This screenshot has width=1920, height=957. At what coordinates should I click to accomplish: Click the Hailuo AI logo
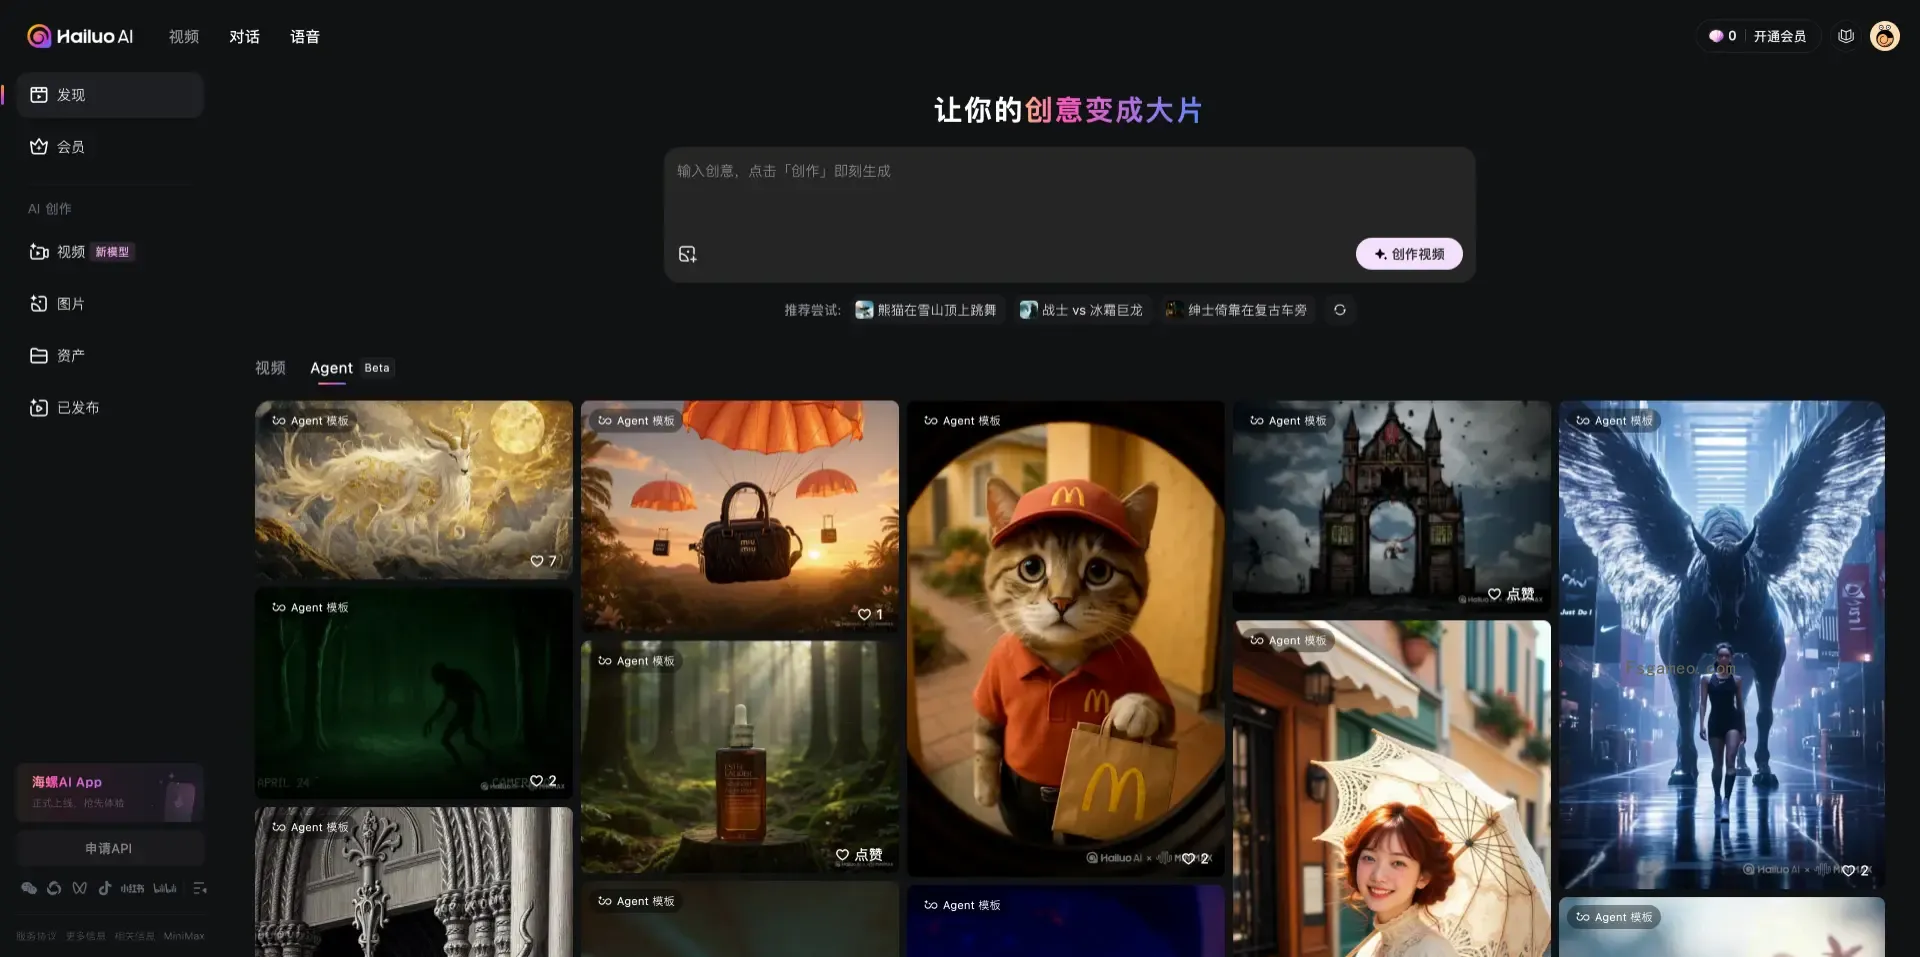[x=80, y=36]
